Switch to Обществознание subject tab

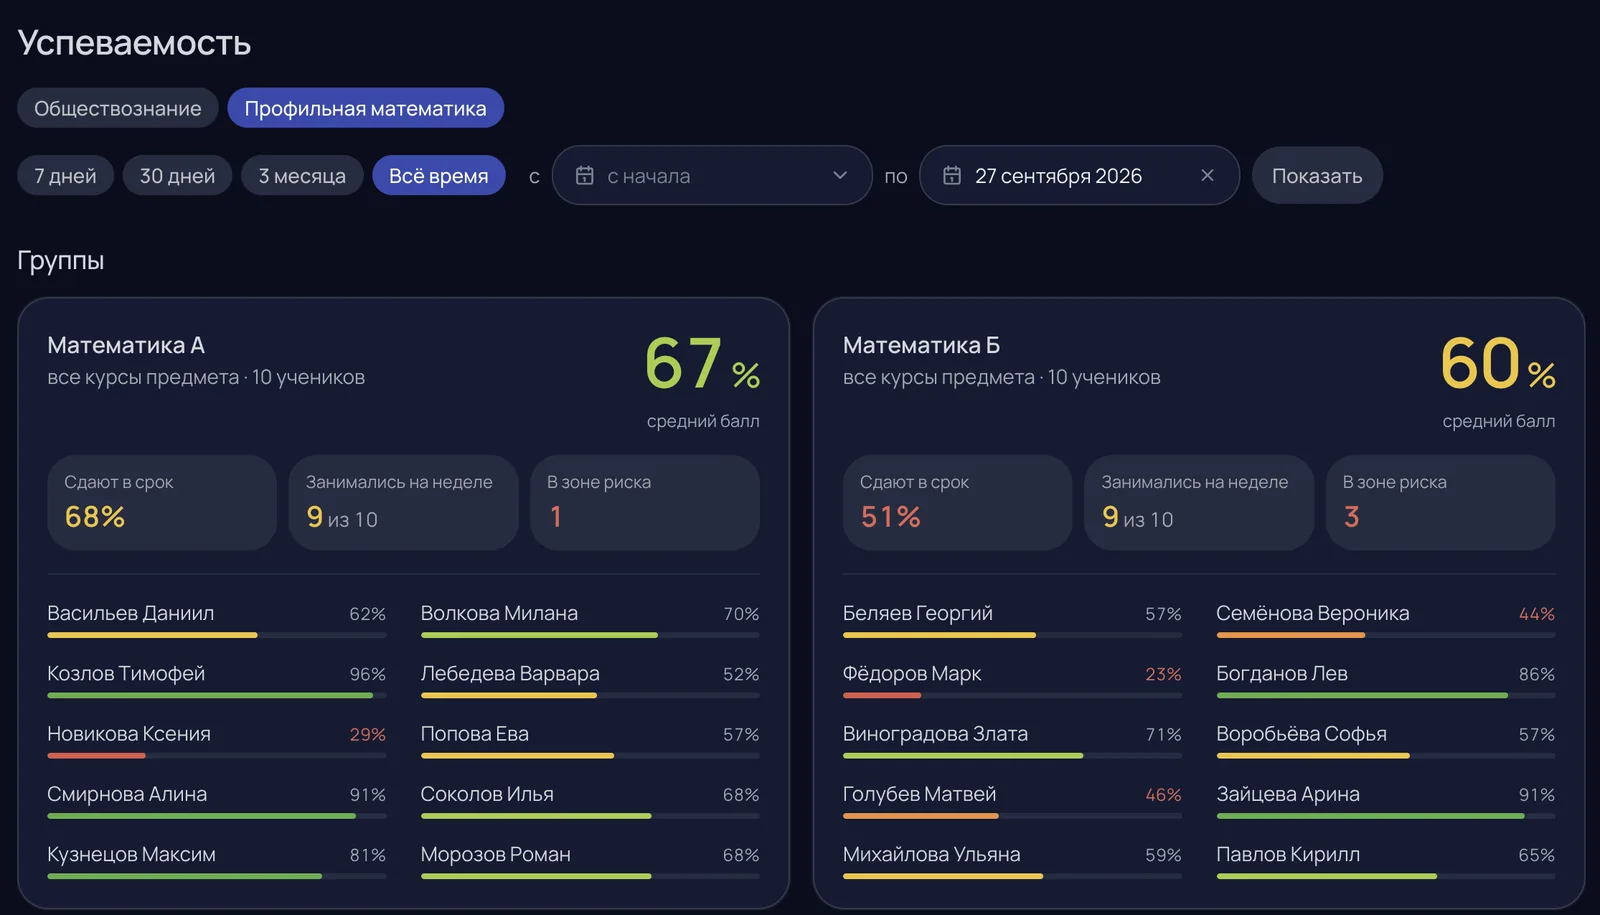(x=118, y=108)
